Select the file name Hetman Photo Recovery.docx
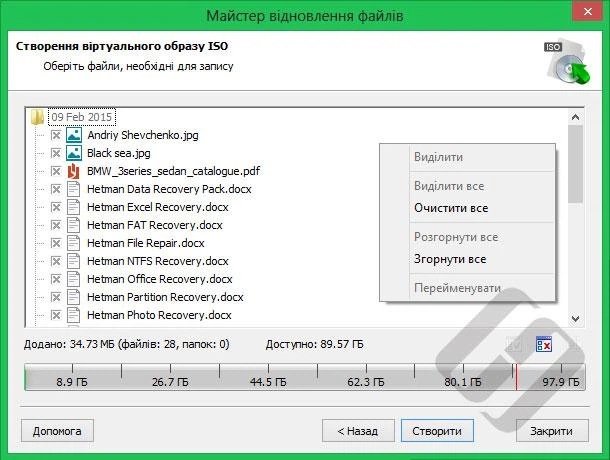This screenshot has width=610, height=460. 159,315
